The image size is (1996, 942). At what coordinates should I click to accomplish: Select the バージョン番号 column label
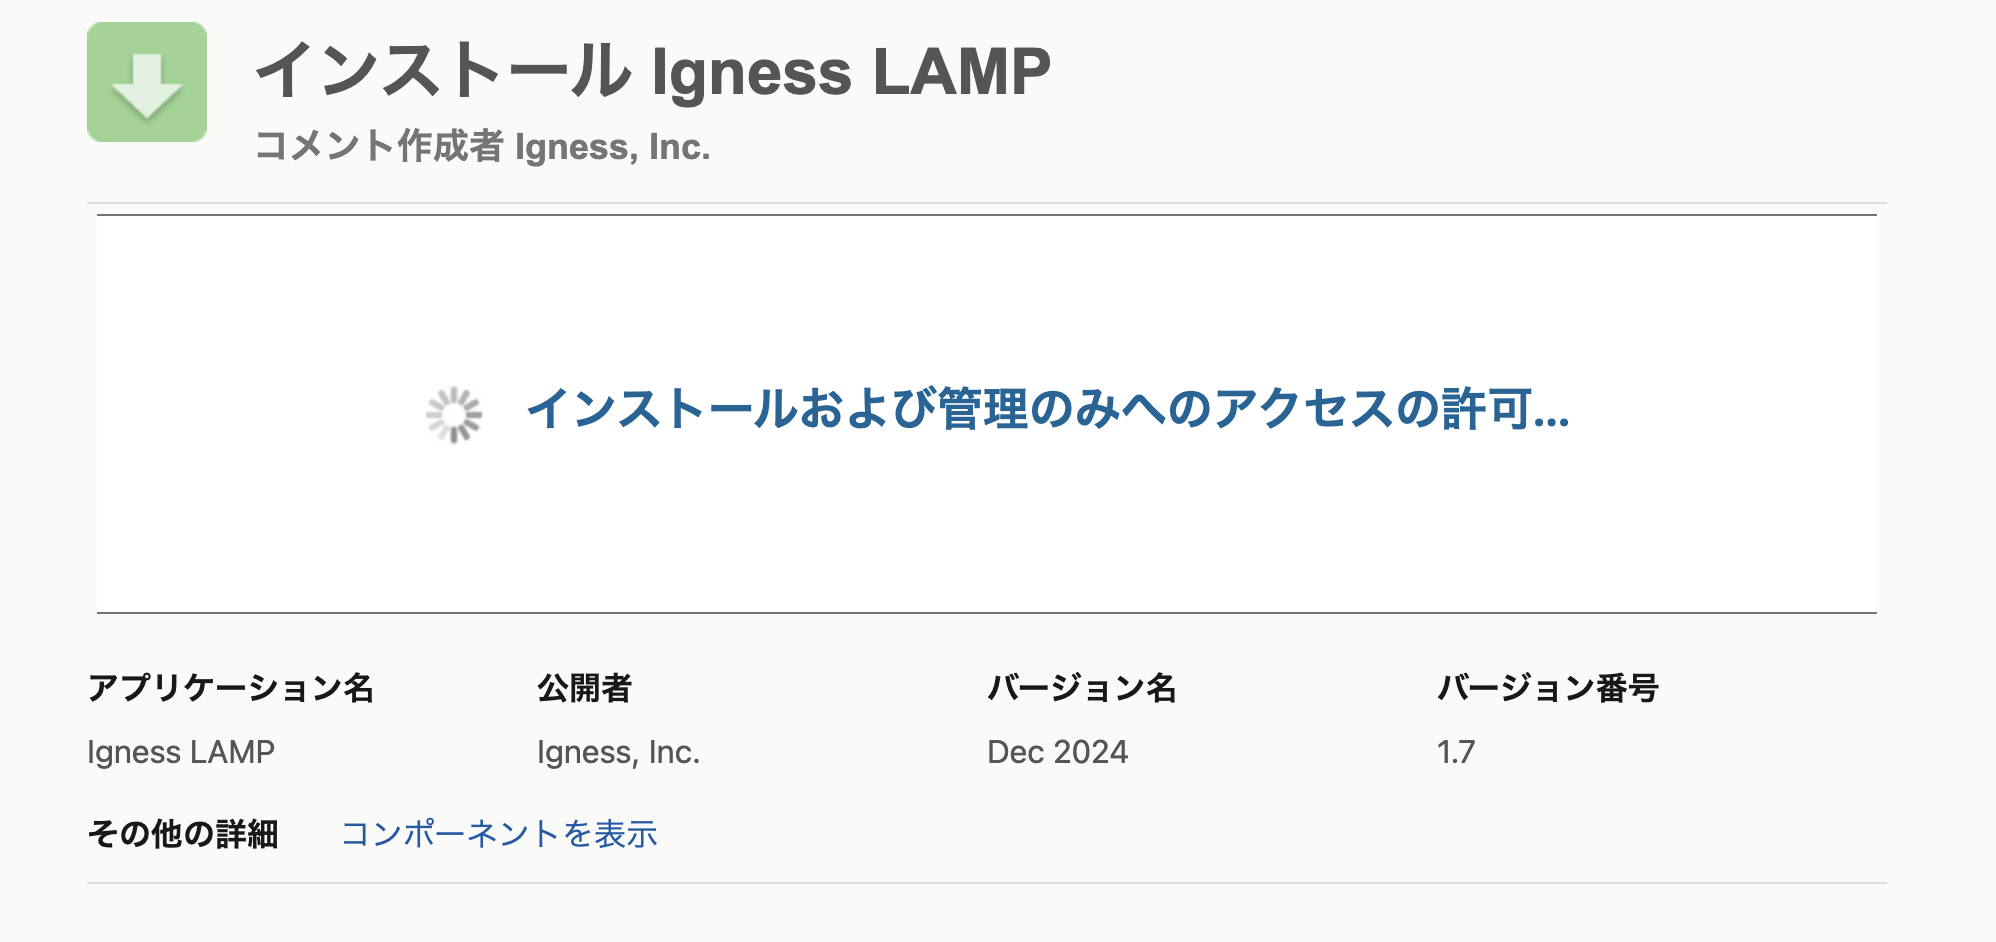click(x=1547, y=688)
